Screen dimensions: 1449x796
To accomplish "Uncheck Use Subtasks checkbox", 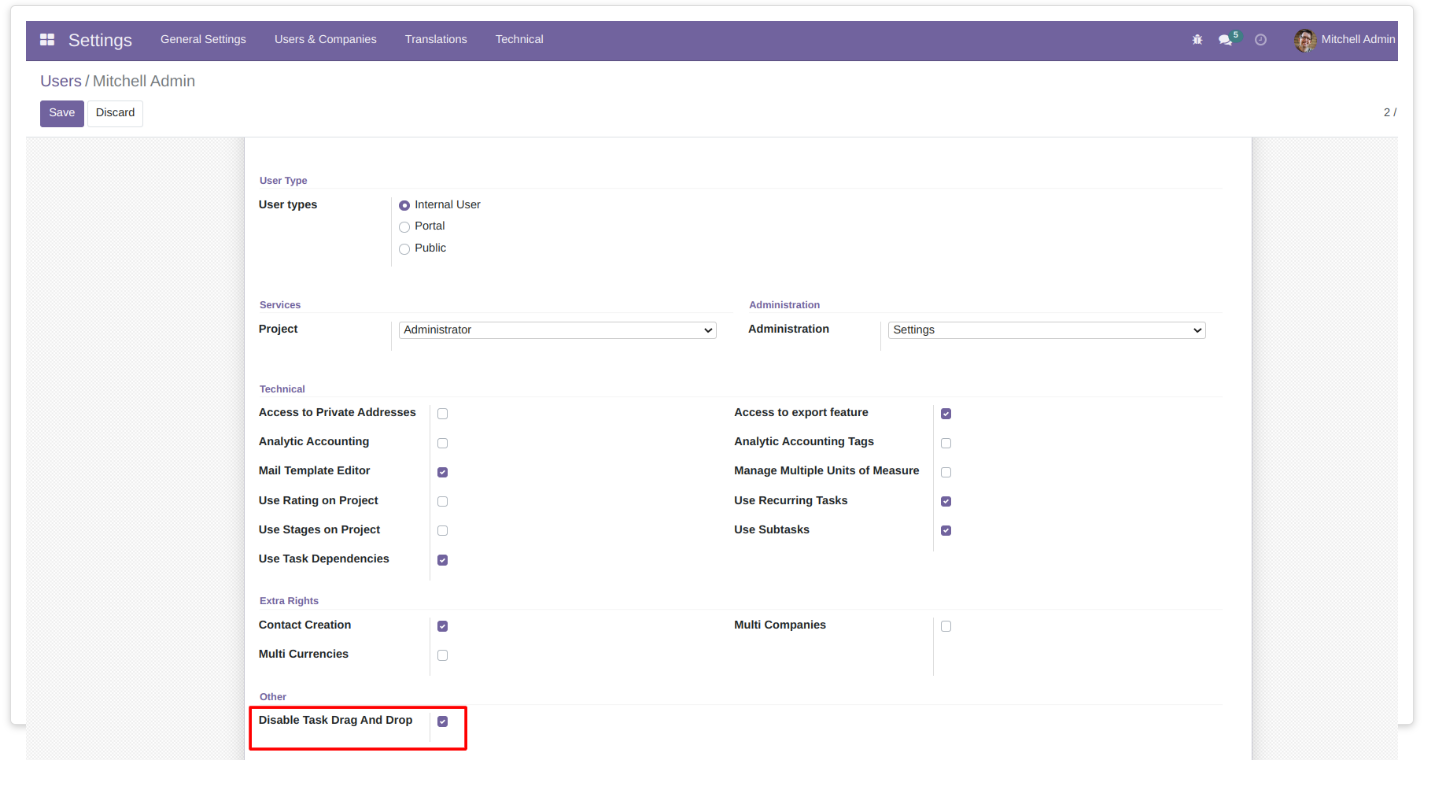I will click(945, 531).
